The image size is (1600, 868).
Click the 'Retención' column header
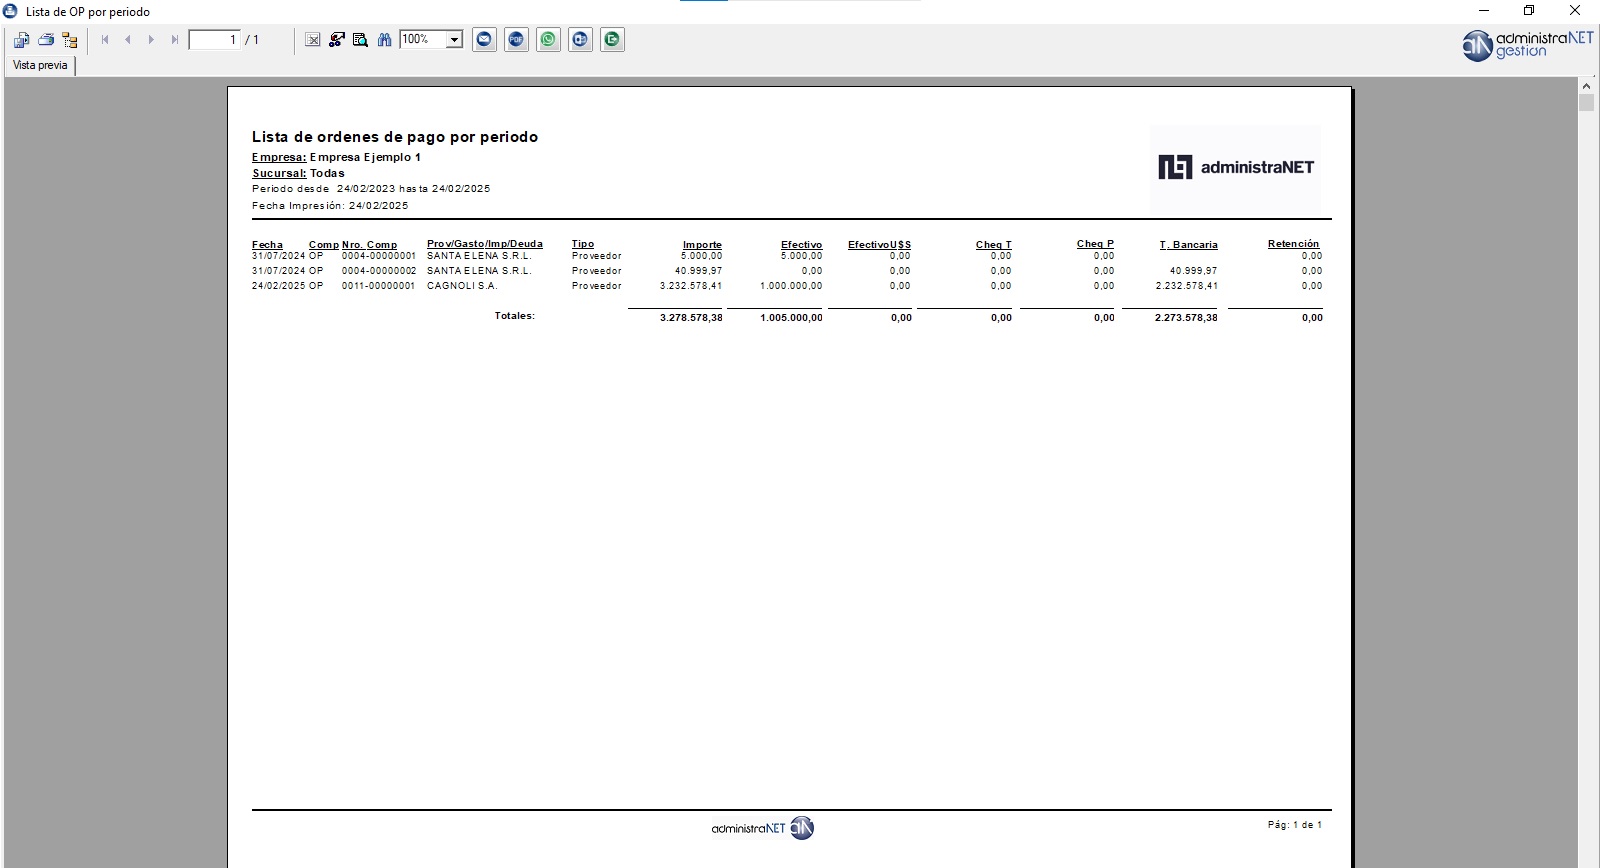(1293, 244)
